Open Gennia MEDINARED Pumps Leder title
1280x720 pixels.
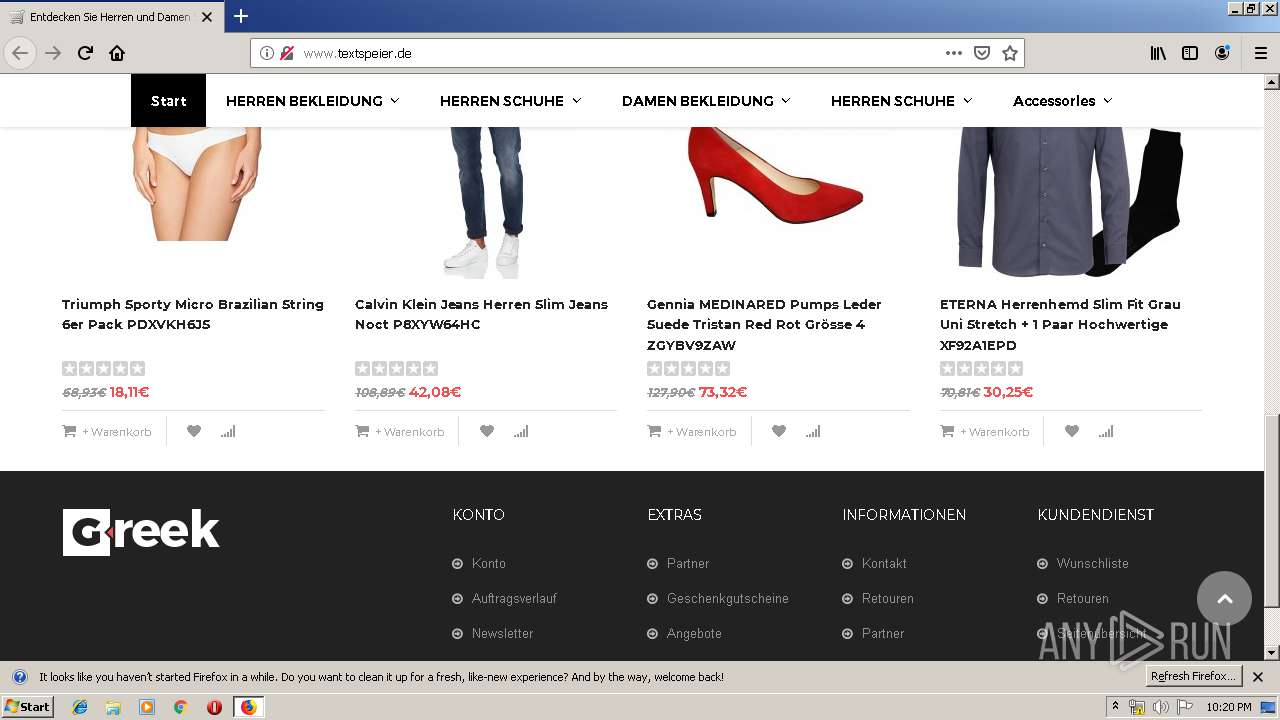[x=764, y=324]
